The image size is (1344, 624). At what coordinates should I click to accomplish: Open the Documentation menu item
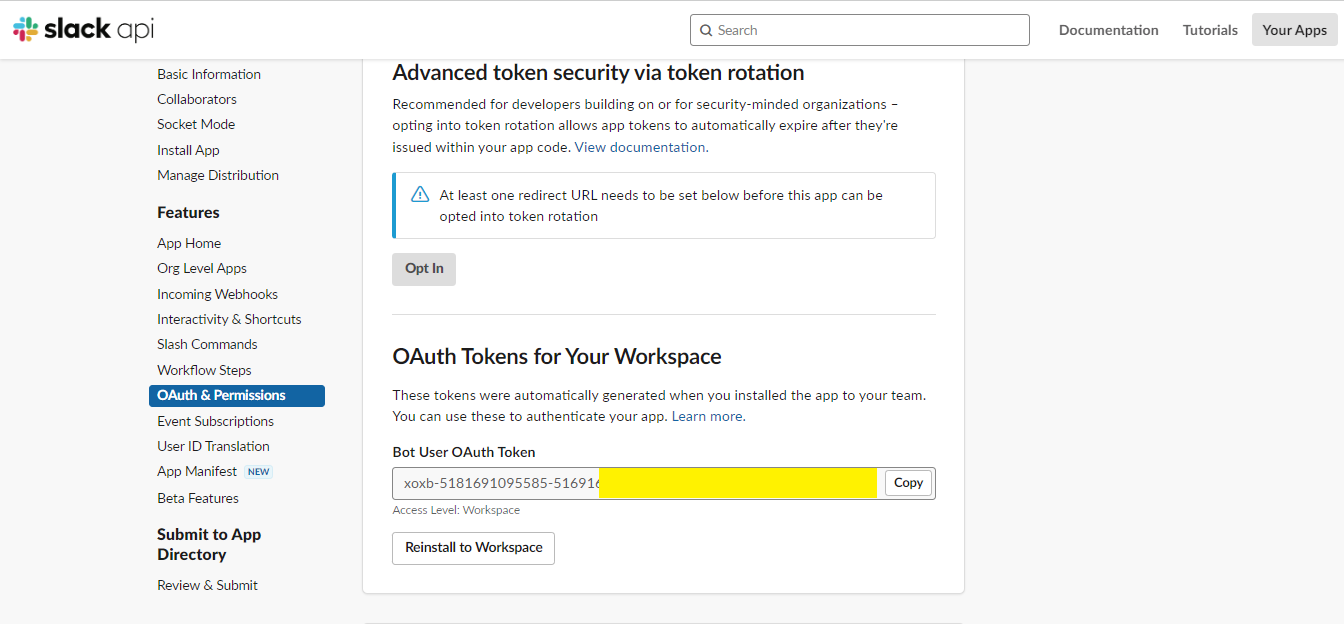(1109, 30)
